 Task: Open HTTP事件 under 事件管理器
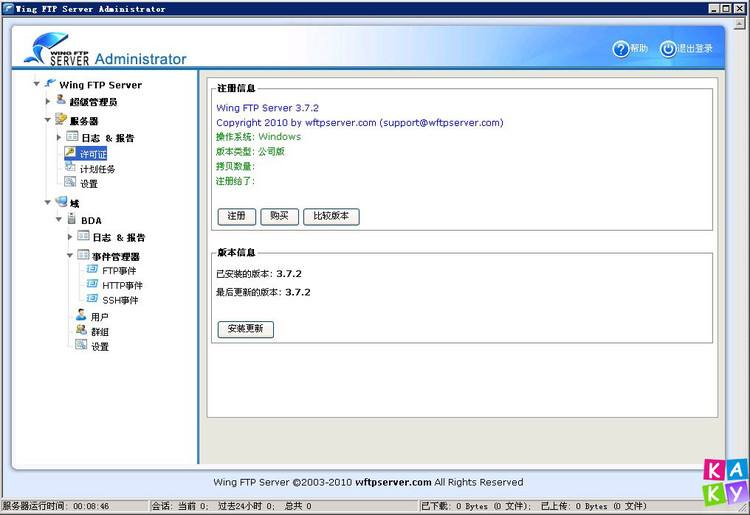pyautogui.click(x=122, y=286)
